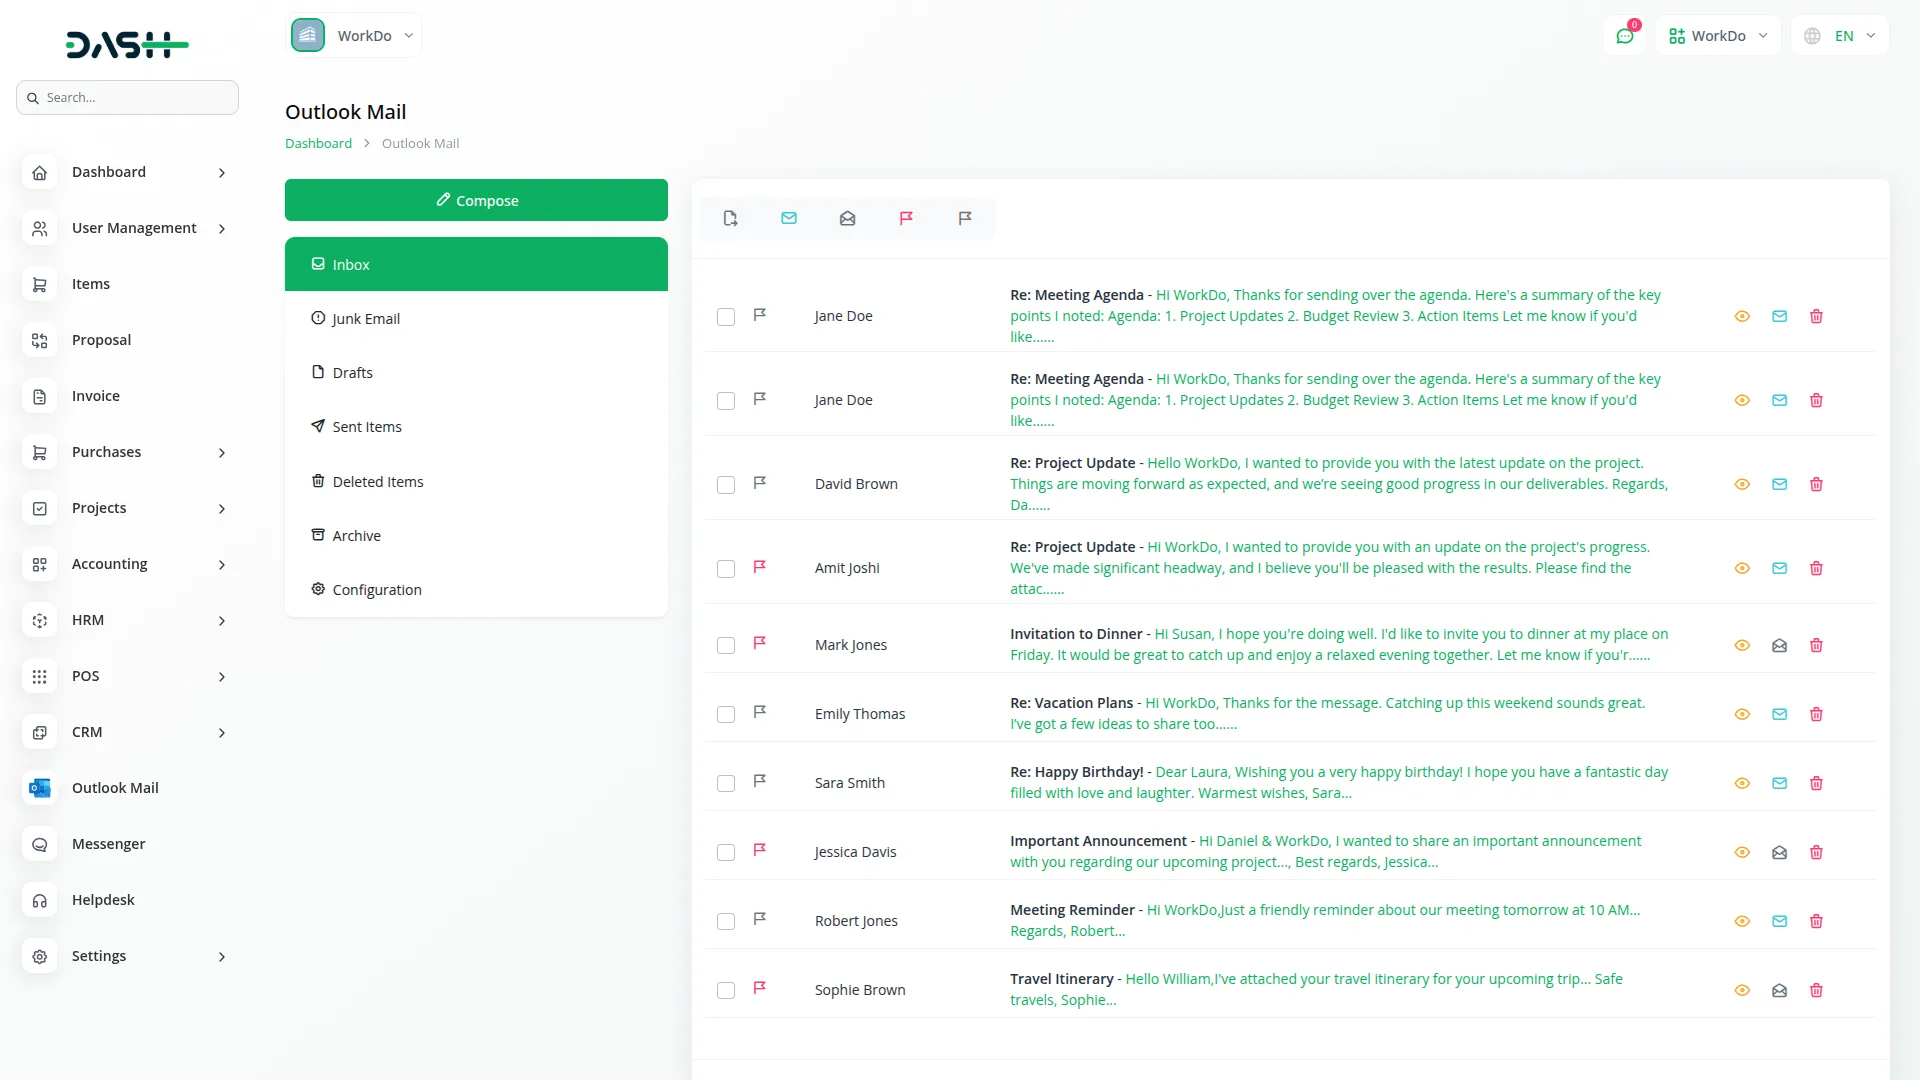1920x1080 pixels.
Task: Open the EN language dropdown
Action: (x=1840, y=35)
